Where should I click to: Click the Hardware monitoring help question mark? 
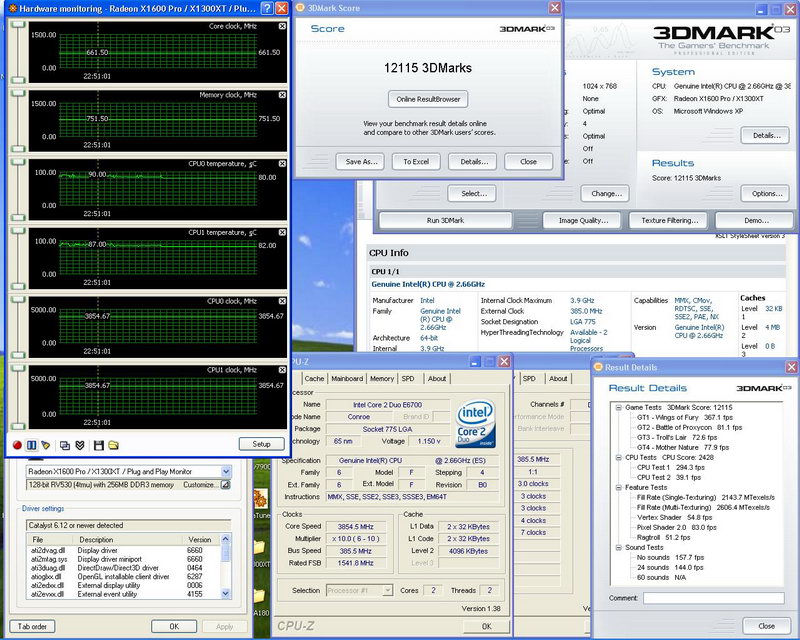tap(266, 8)
